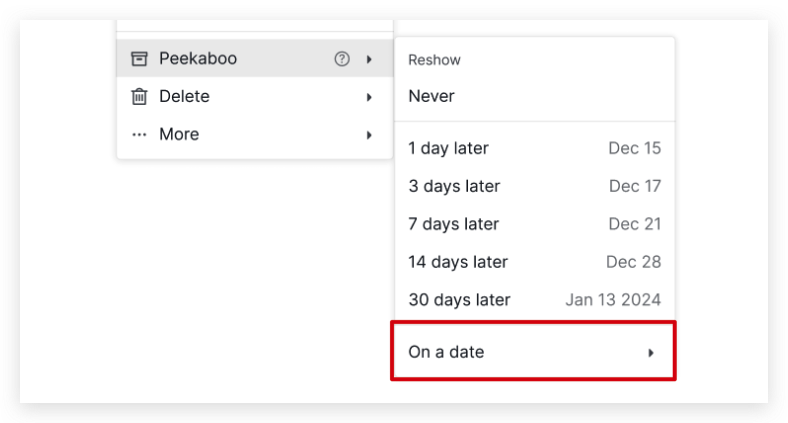Choose 1 day later option

[x=535, y=148]
